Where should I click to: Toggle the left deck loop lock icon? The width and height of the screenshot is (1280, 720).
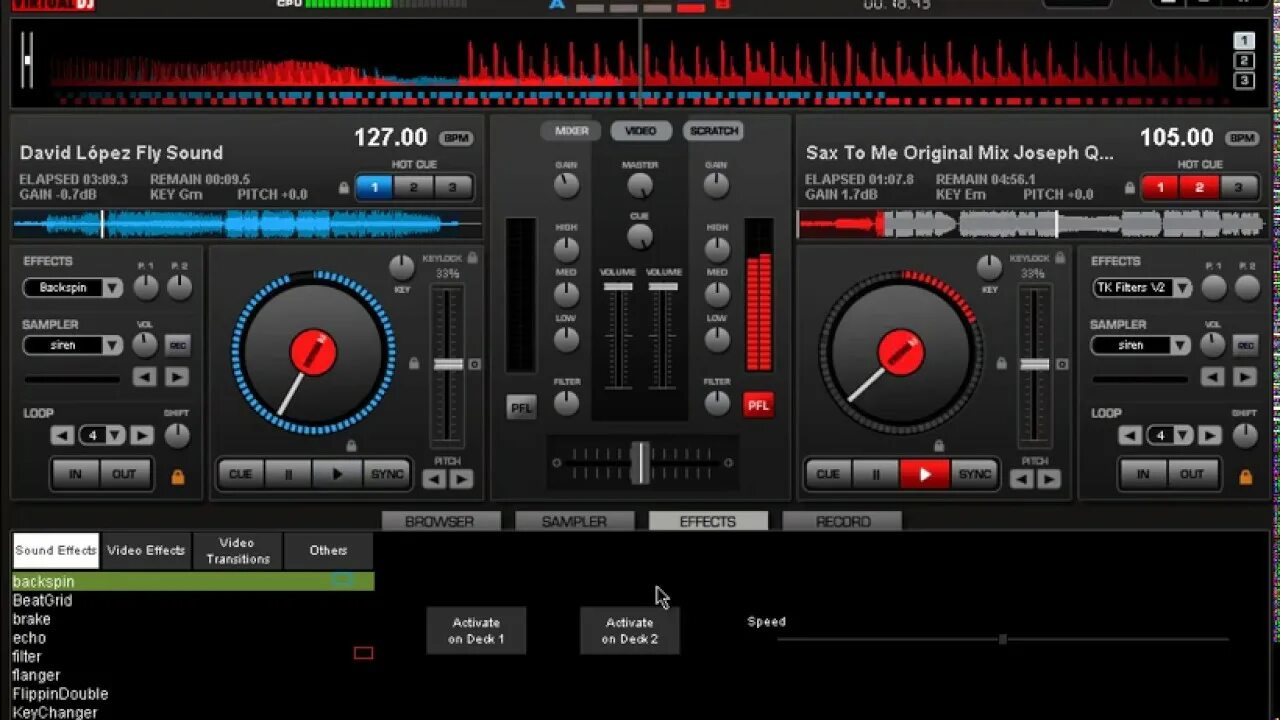point(178,477)
